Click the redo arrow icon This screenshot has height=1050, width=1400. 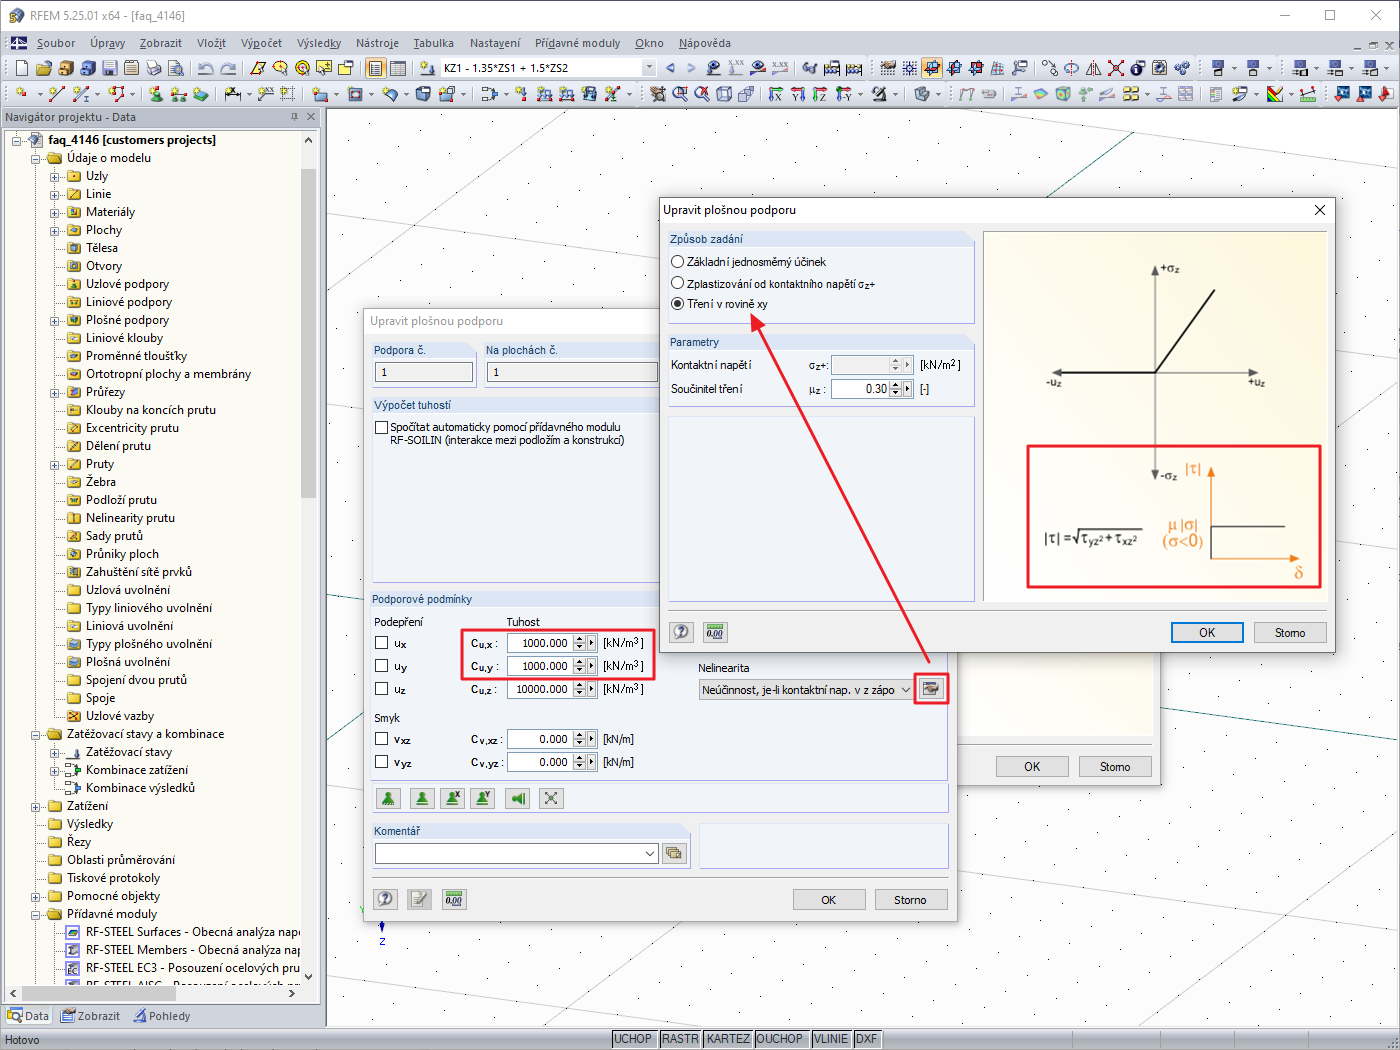click(228, 68)
